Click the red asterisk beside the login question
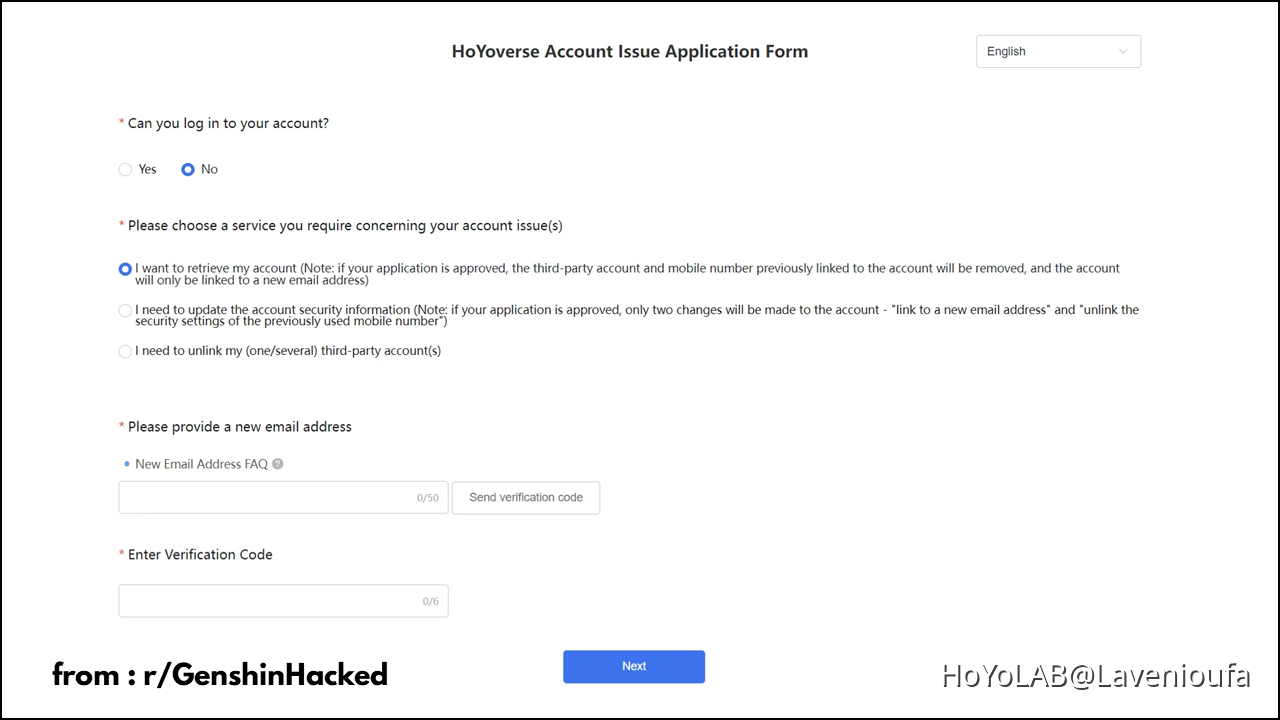The width and height of the screenshot is (1280, 720). [x=120, y=122]
